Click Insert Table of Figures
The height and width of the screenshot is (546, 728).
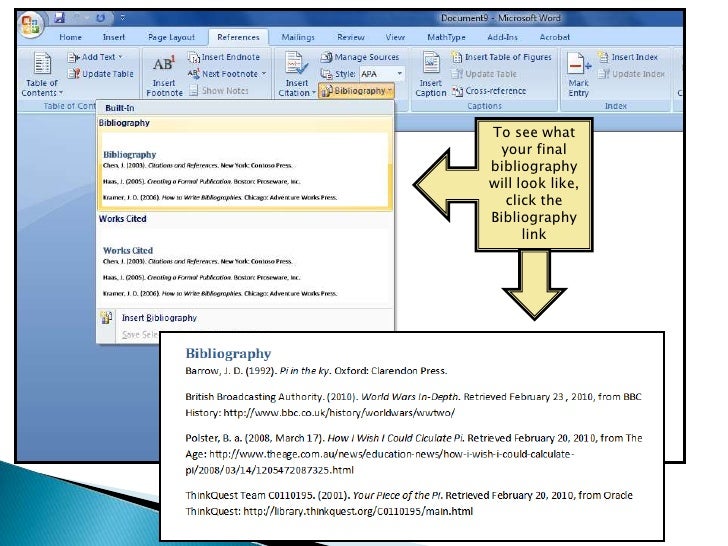[502, 57]
